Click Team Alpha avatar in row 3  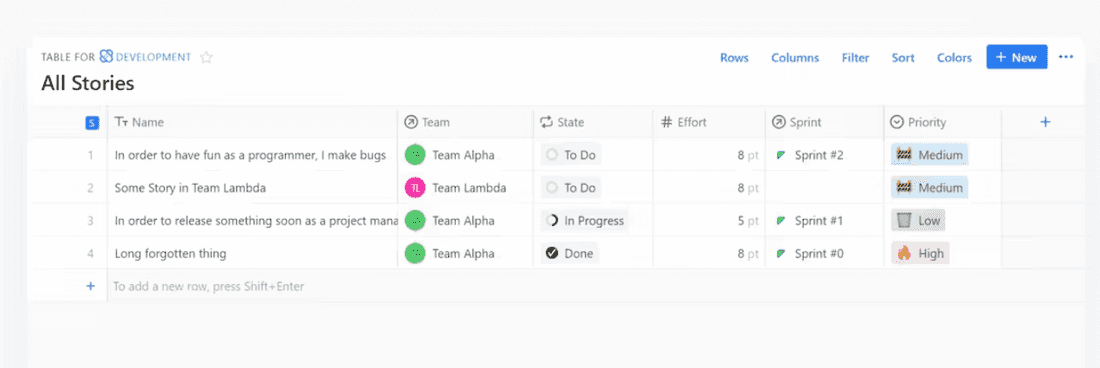click(x=415, y=221)
